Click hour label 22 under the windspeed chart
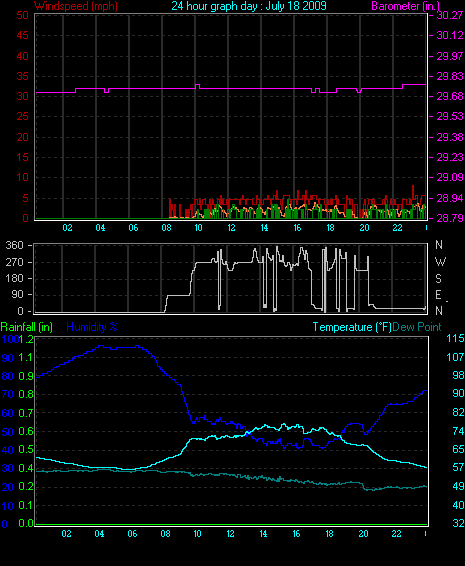465x566 pixels. (397, 228)
